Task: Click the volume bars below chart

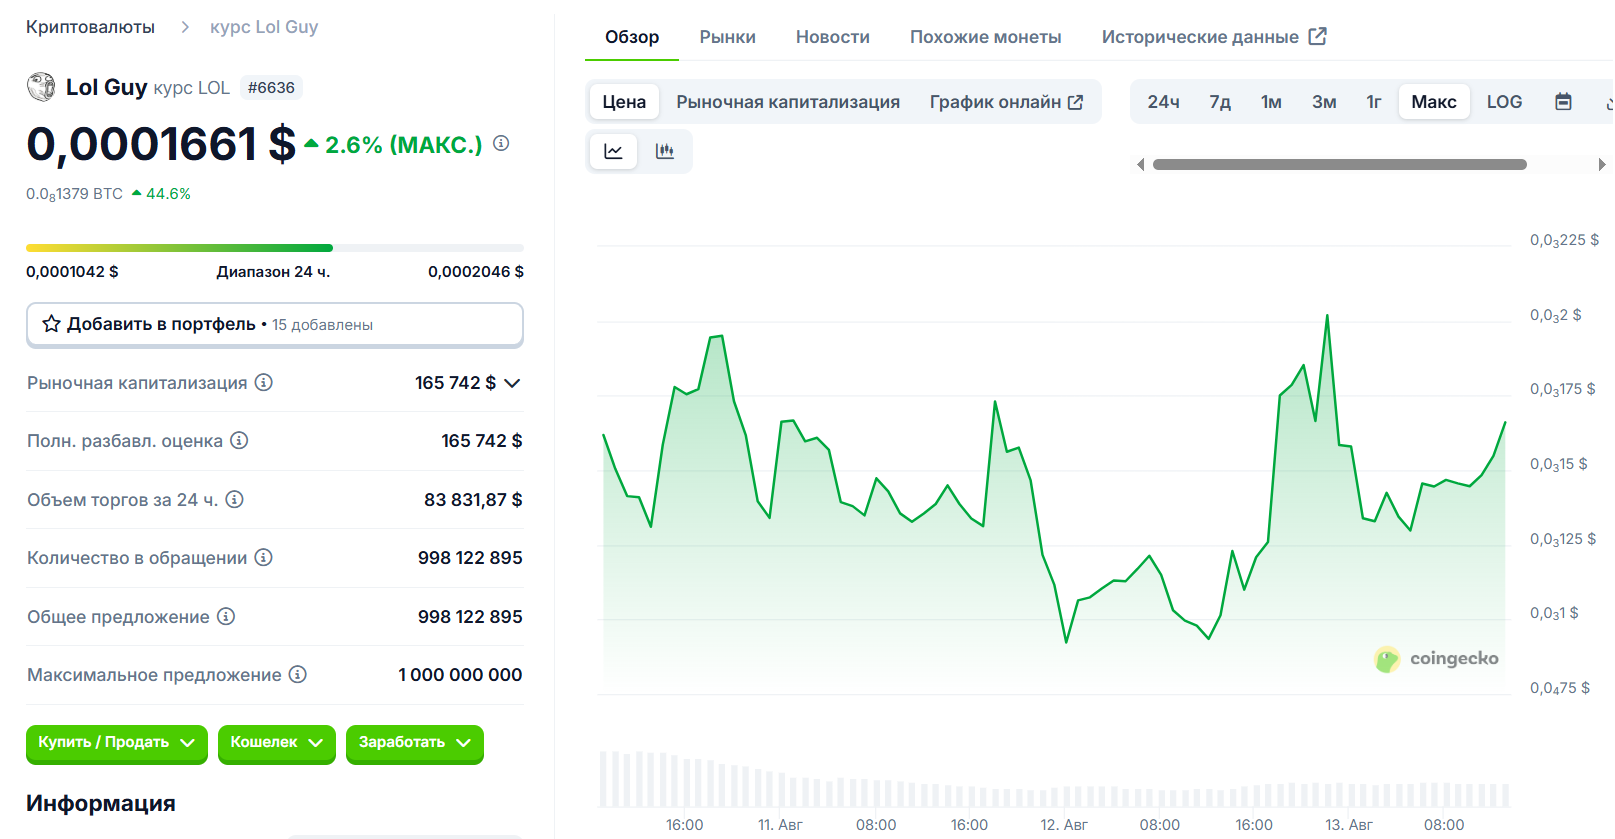Action: (x=1053, y=780)
